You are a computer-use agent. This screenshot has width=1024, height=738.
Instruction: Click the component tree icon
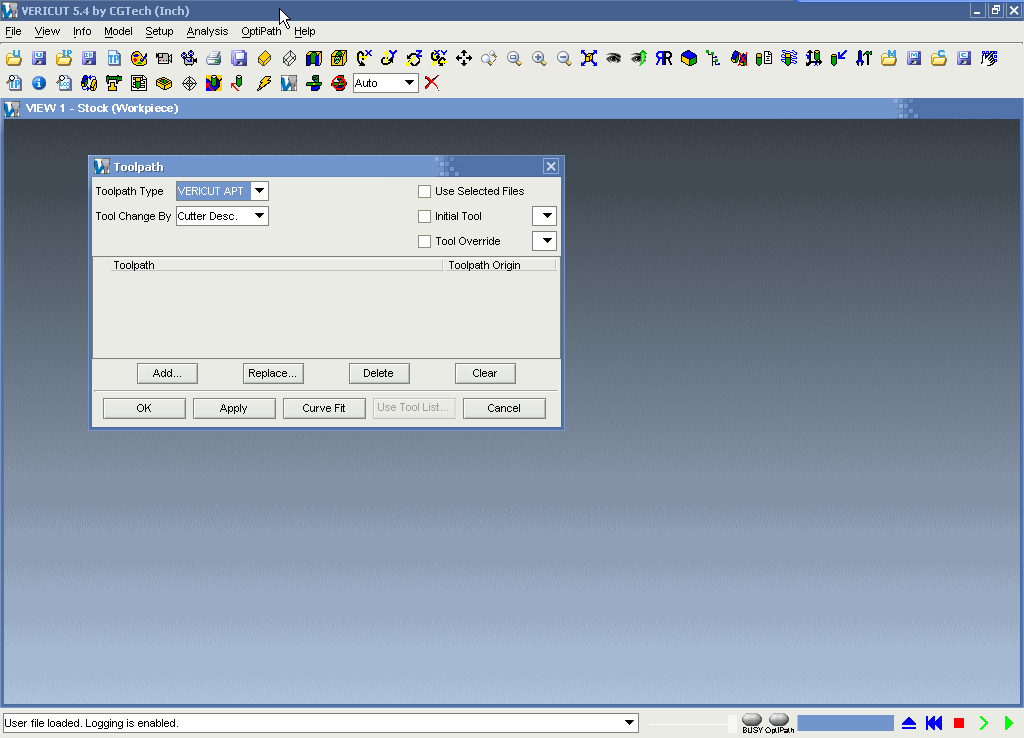pyautogui.click(x=714, y=58)
